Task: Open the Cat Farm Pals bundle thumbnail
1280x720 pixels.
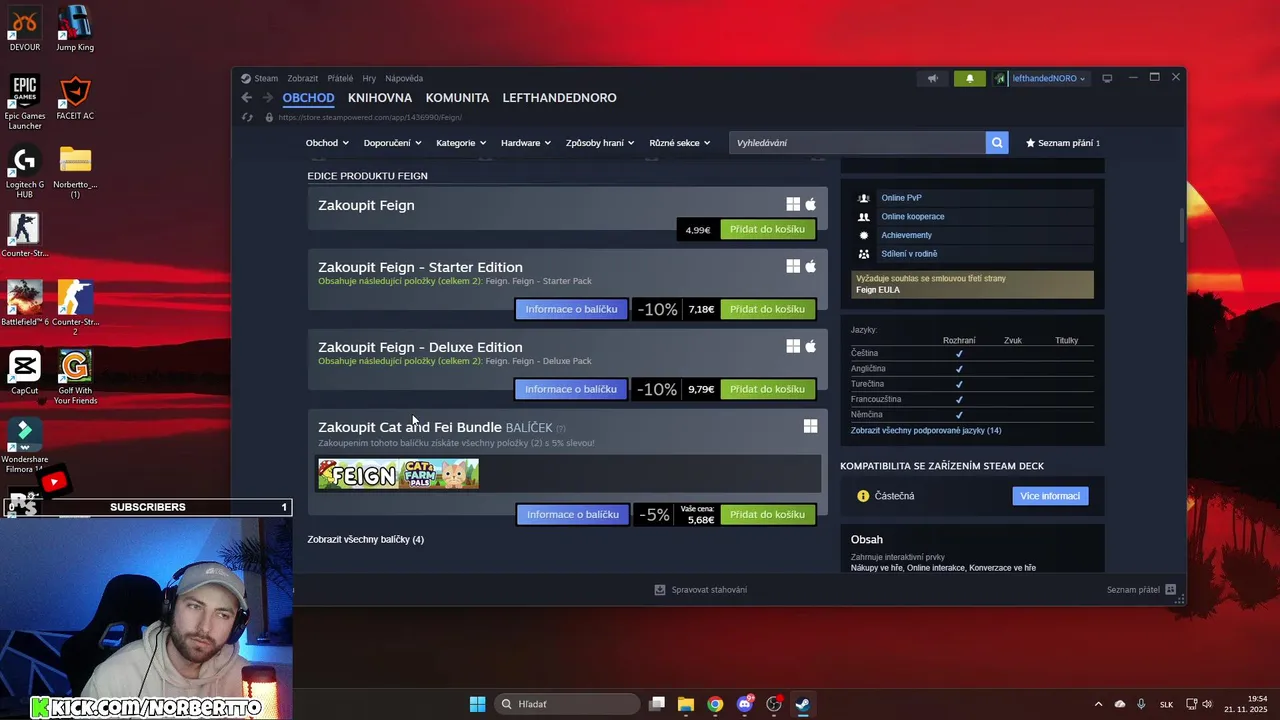Action: coord(438,474)
